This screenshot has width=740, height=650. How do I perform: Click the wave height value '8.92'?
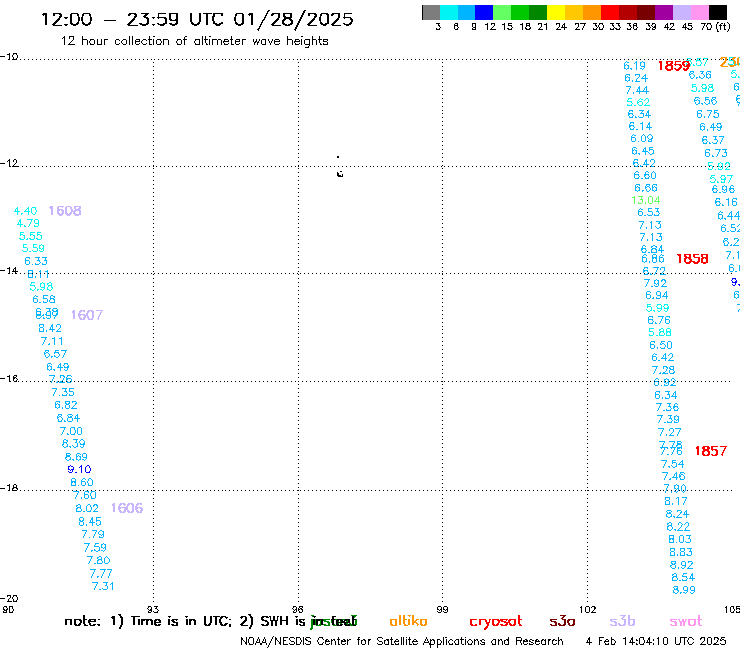pyautogui.click(x=681, y=565)
